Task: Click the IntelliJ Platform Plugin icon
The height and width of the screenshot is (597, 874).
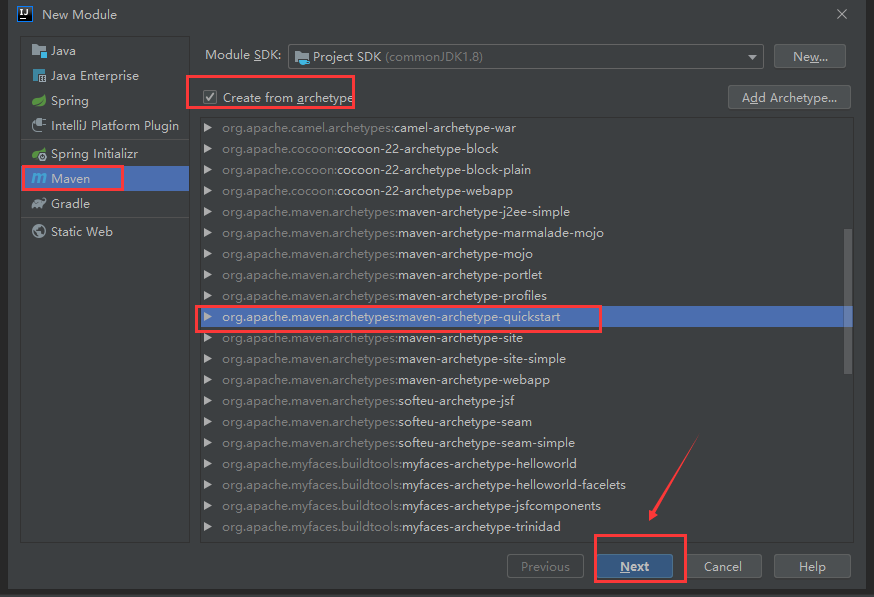Action: coord(39,126)
